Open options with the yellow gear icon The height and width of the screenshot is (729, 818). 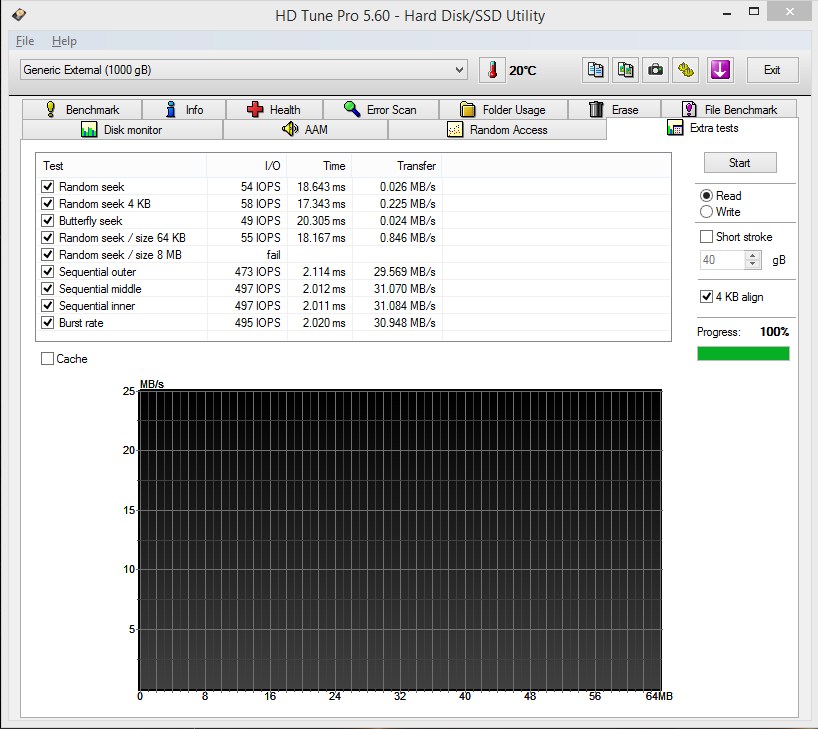685,70
